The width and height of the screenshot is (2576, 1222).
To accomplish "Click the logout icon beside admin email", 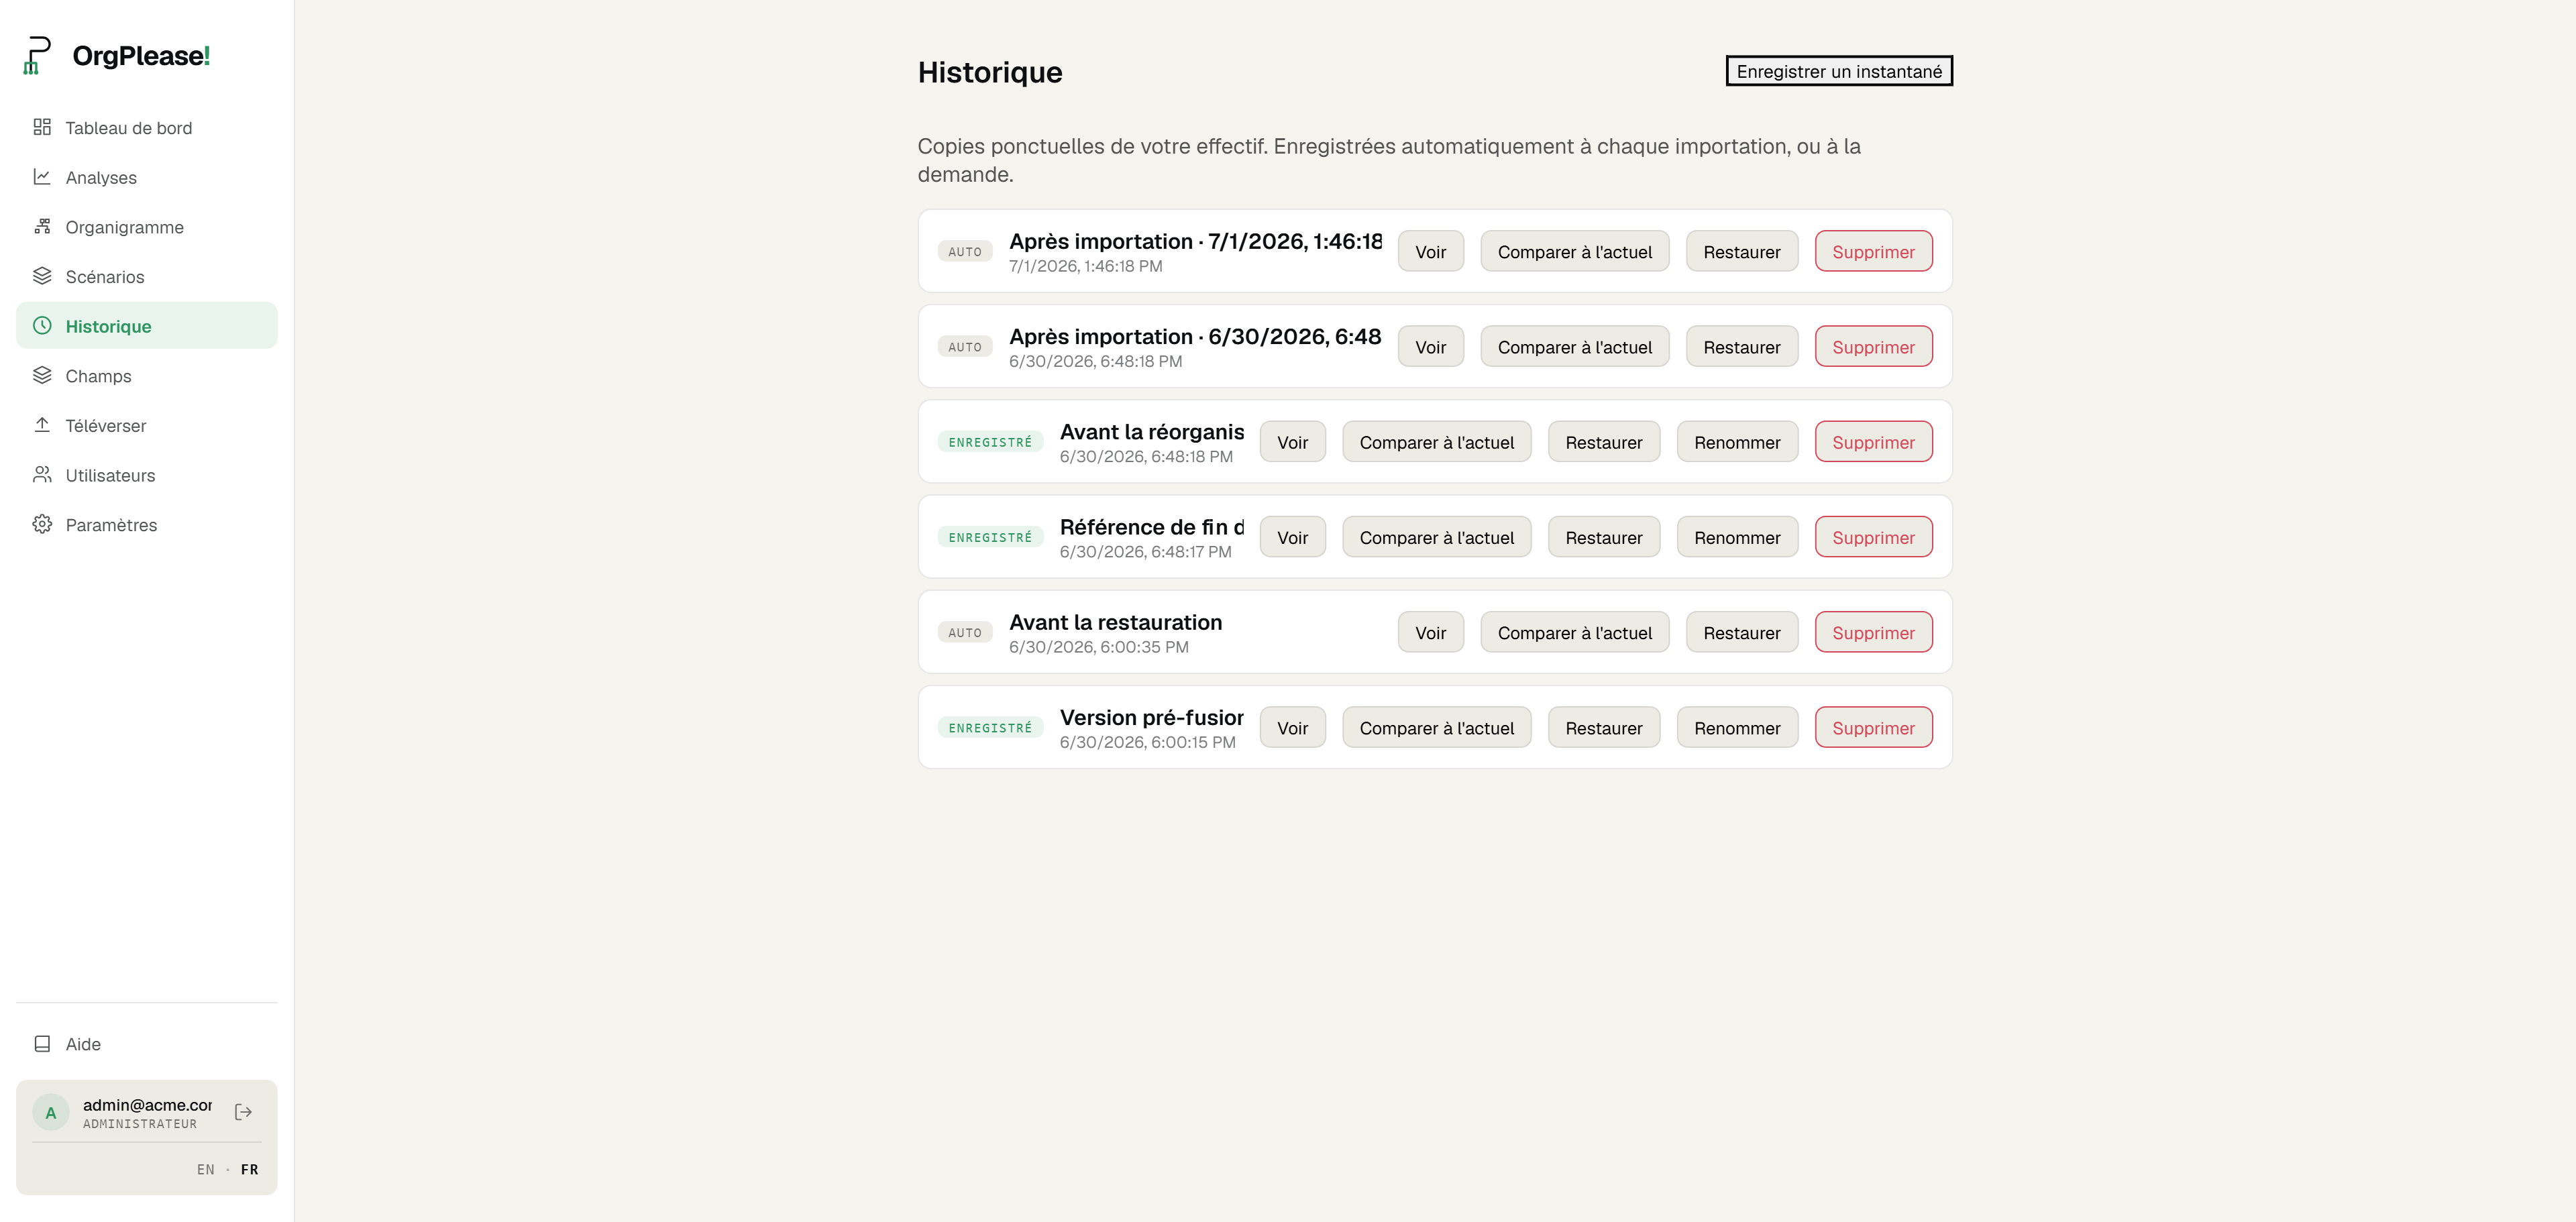I will 243,1112.
